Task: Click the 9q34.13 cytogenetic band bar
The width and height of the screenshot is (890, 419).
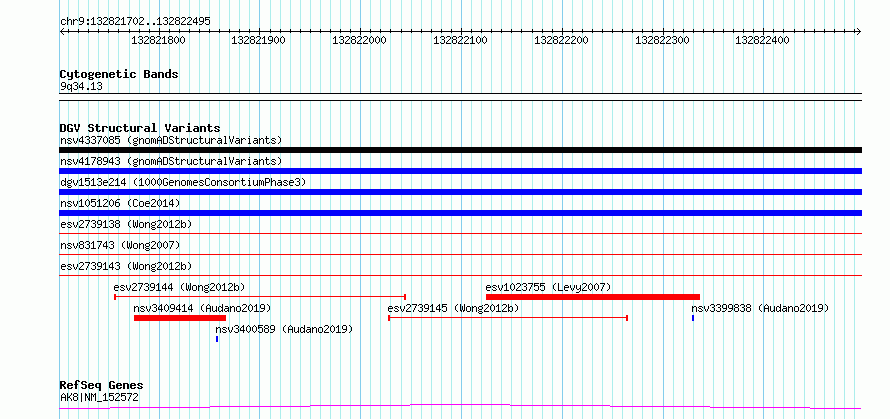Action: [x=460, y=97]
